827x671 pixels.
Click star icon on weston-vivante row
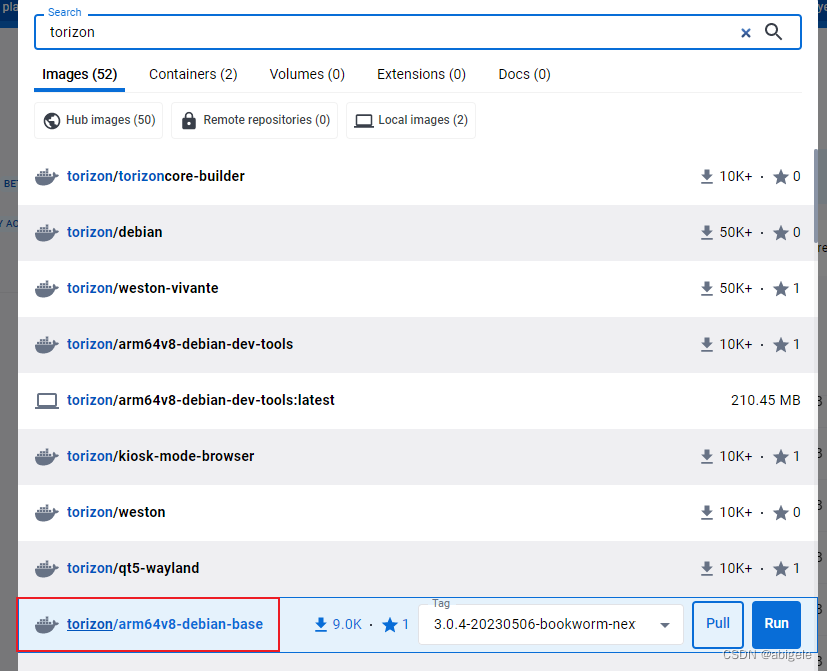(x=781, y=289)
